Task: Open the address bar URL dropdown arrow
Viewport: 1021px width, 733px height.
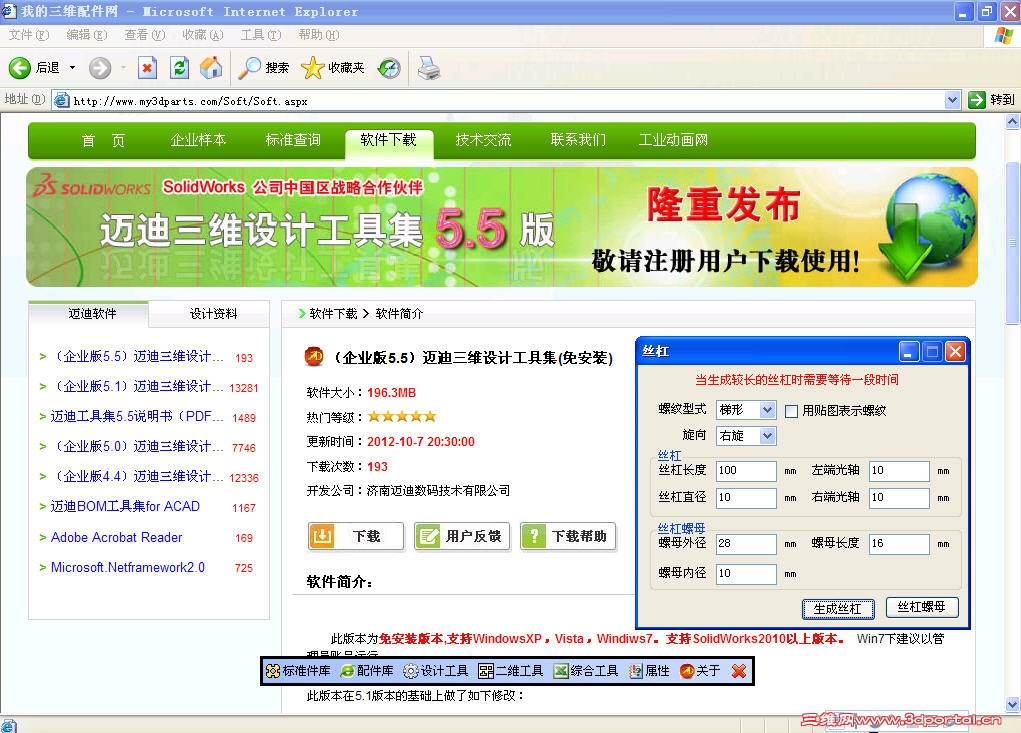Action: tap(953, 100)
